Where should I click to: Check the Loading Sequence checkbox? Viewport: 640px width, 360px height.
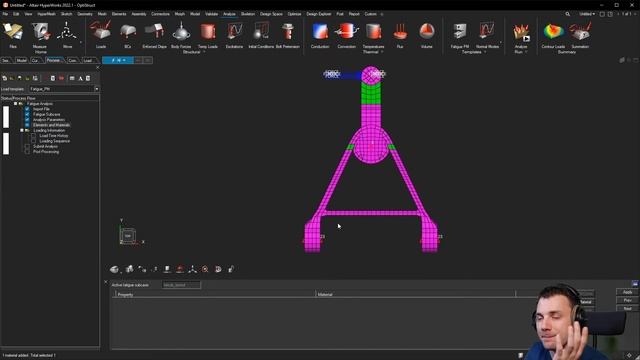(x=33, y=141)
